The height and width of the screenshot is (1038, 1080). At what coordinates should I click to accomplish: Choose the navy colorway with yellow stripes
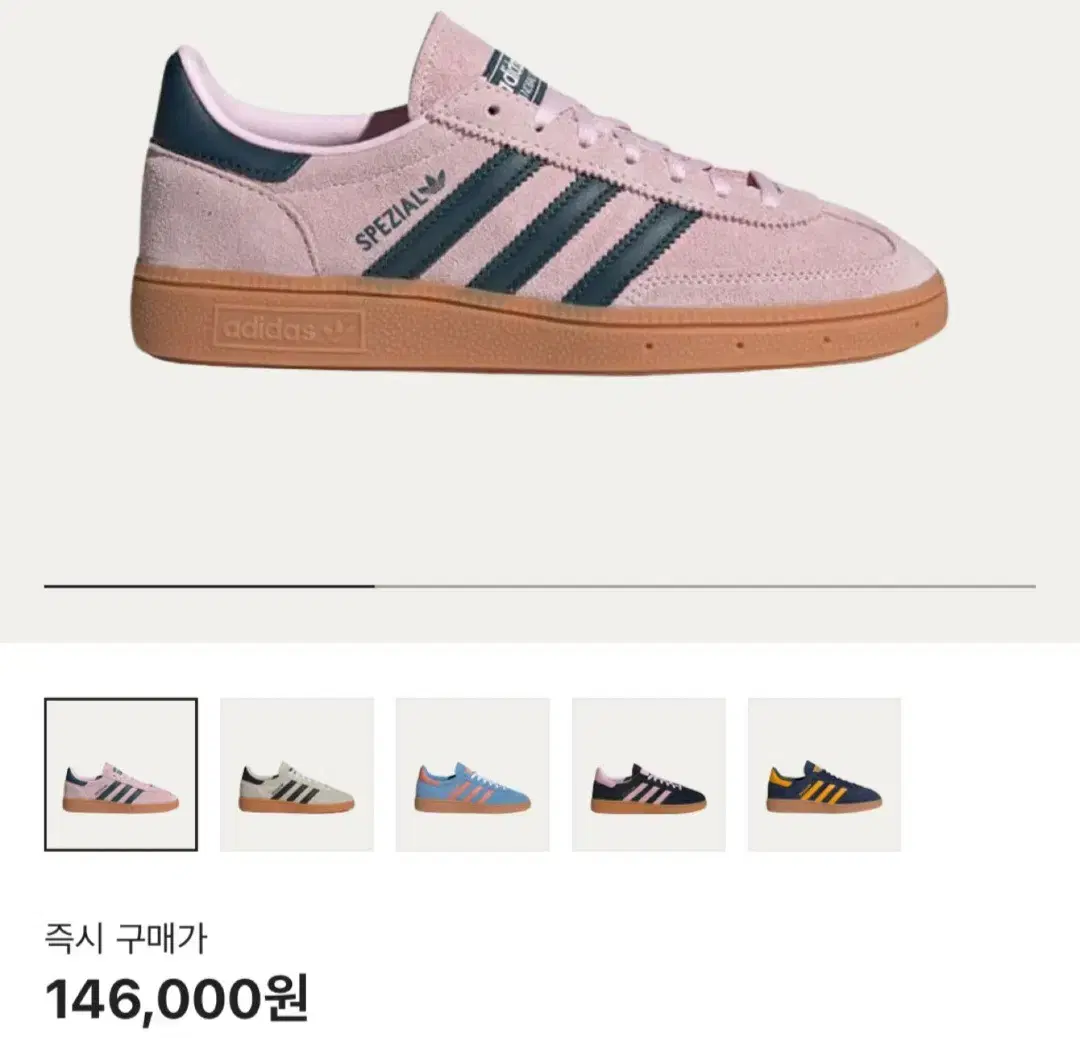[x=824, y=774]
